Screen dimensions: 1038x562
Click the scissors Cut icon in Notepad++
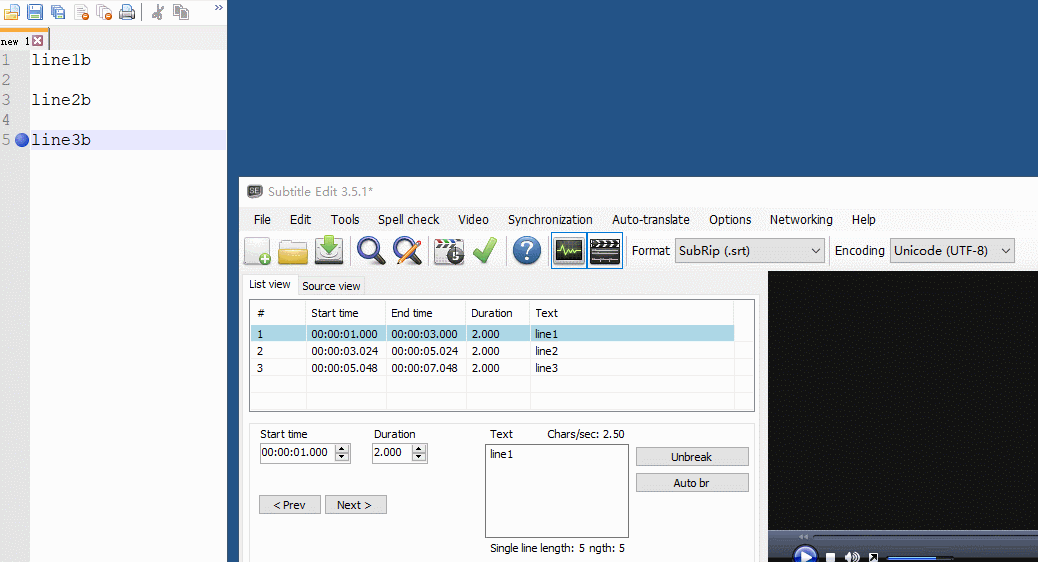pos(158,11)
